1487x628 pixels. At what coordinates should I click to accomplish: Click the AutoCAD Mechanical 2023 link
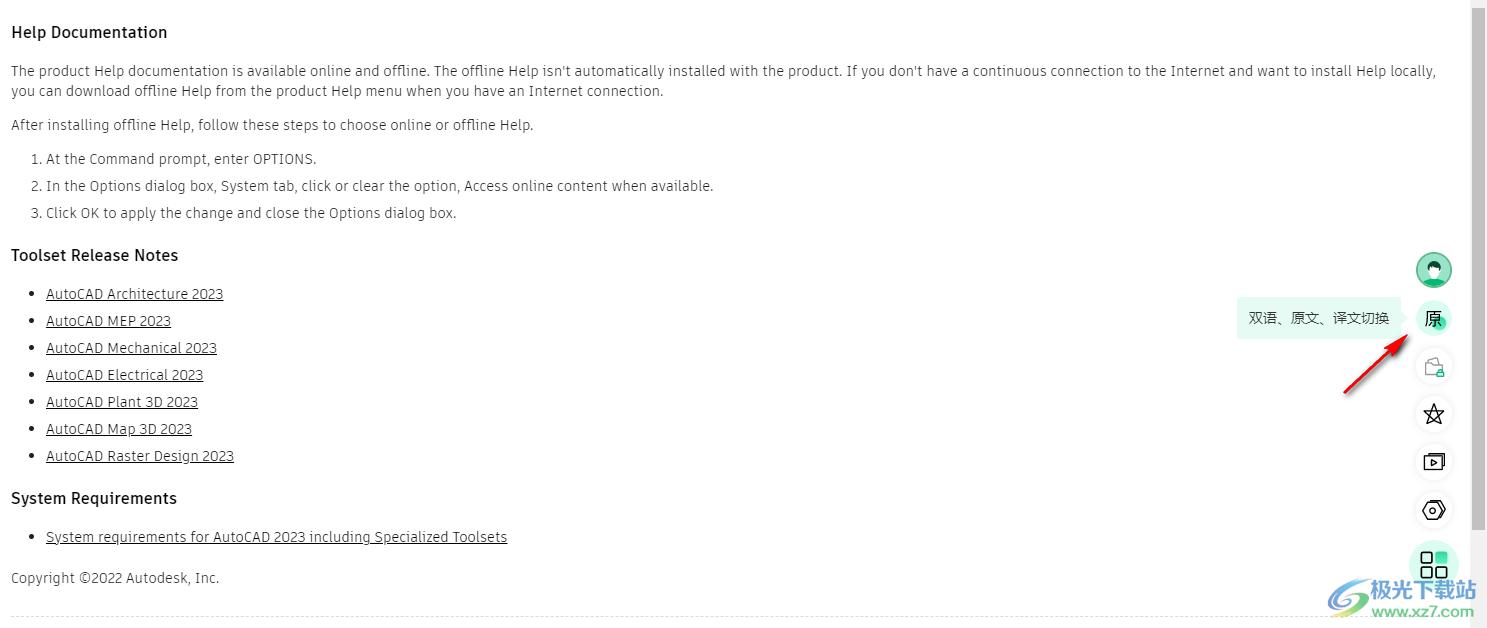131,348
